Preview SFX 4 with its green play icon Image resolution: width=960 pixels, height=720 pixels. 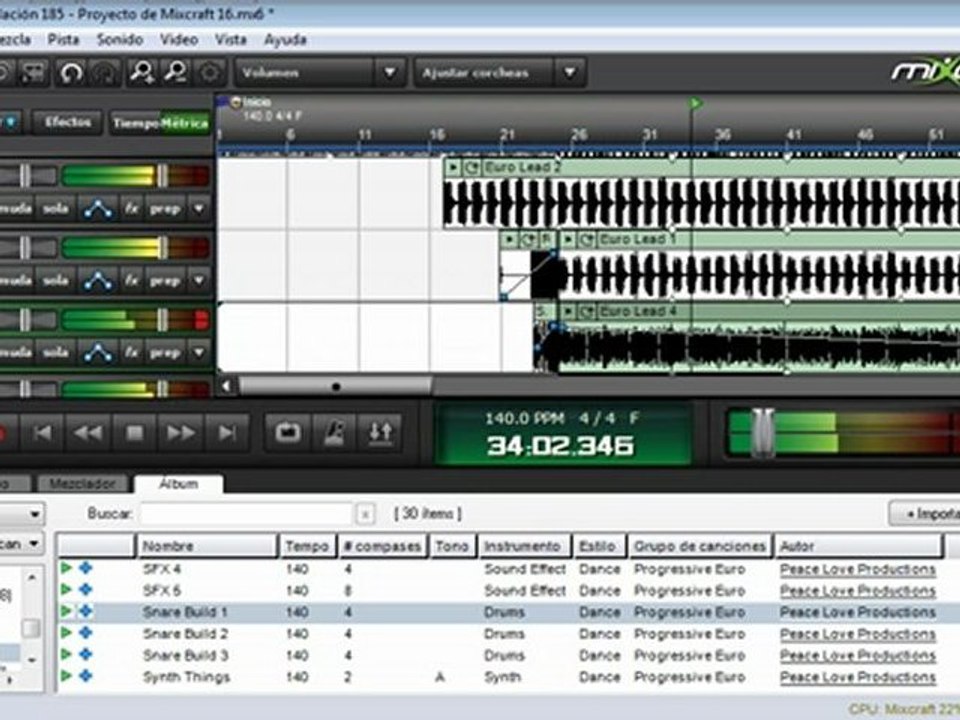[x=66, y=568]
